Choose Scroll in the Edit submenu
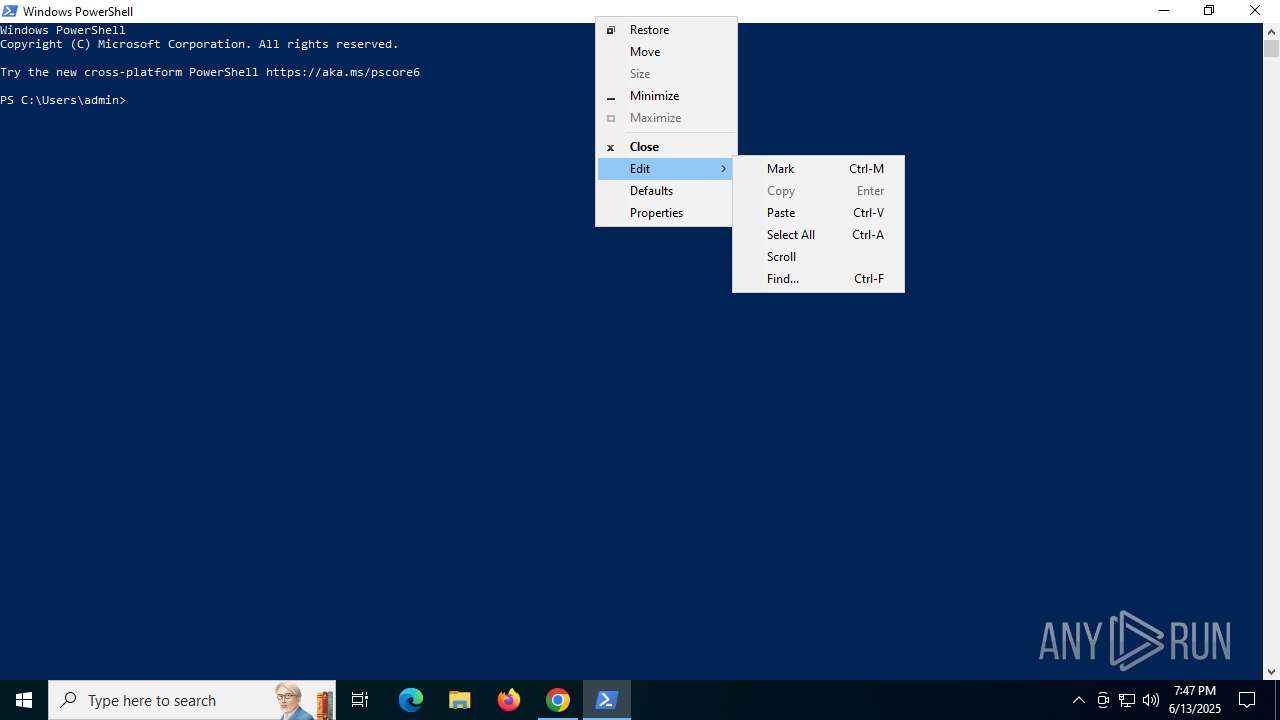 (818, 257)
